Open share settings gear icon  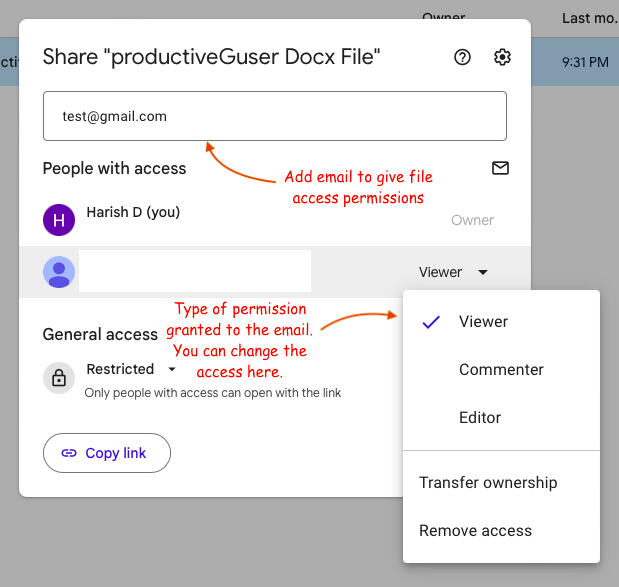(502, 57)
